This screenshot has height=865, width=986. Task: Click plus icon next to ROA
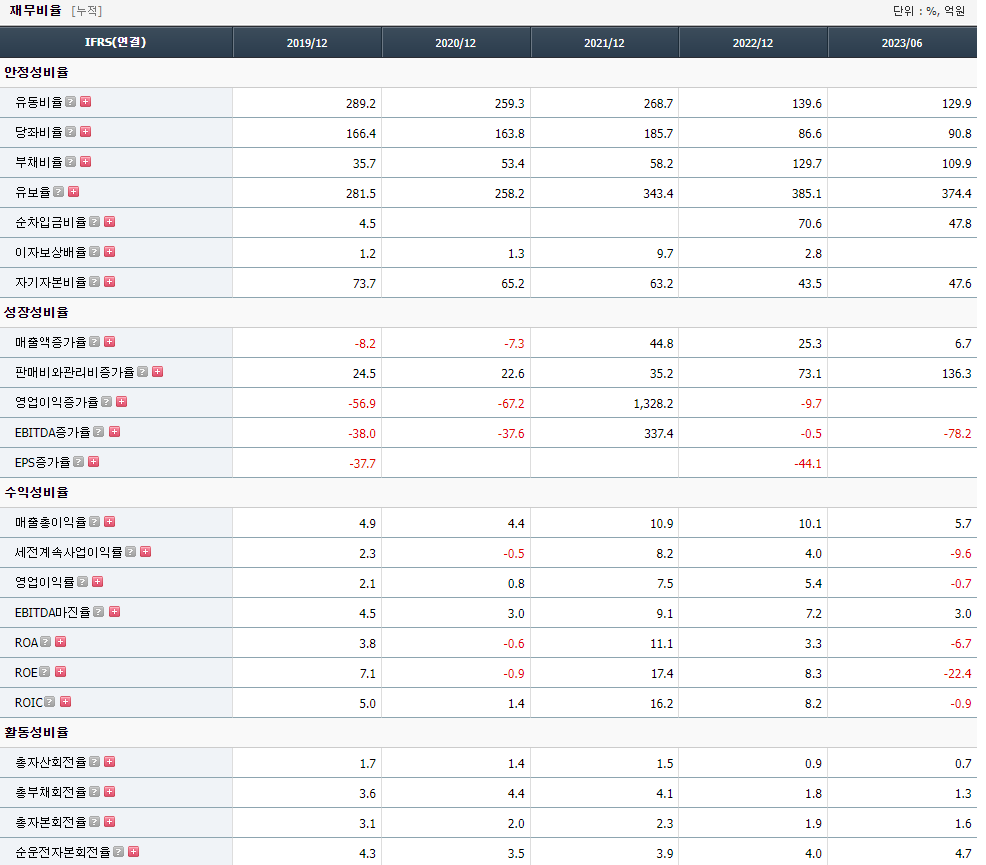60,642
